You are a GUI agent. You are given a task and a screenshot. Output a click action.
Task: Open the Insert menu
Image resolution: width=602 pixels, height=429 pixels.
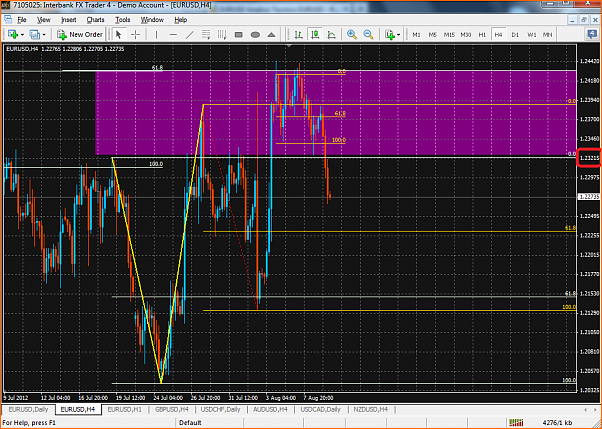(x=69, y=20)
